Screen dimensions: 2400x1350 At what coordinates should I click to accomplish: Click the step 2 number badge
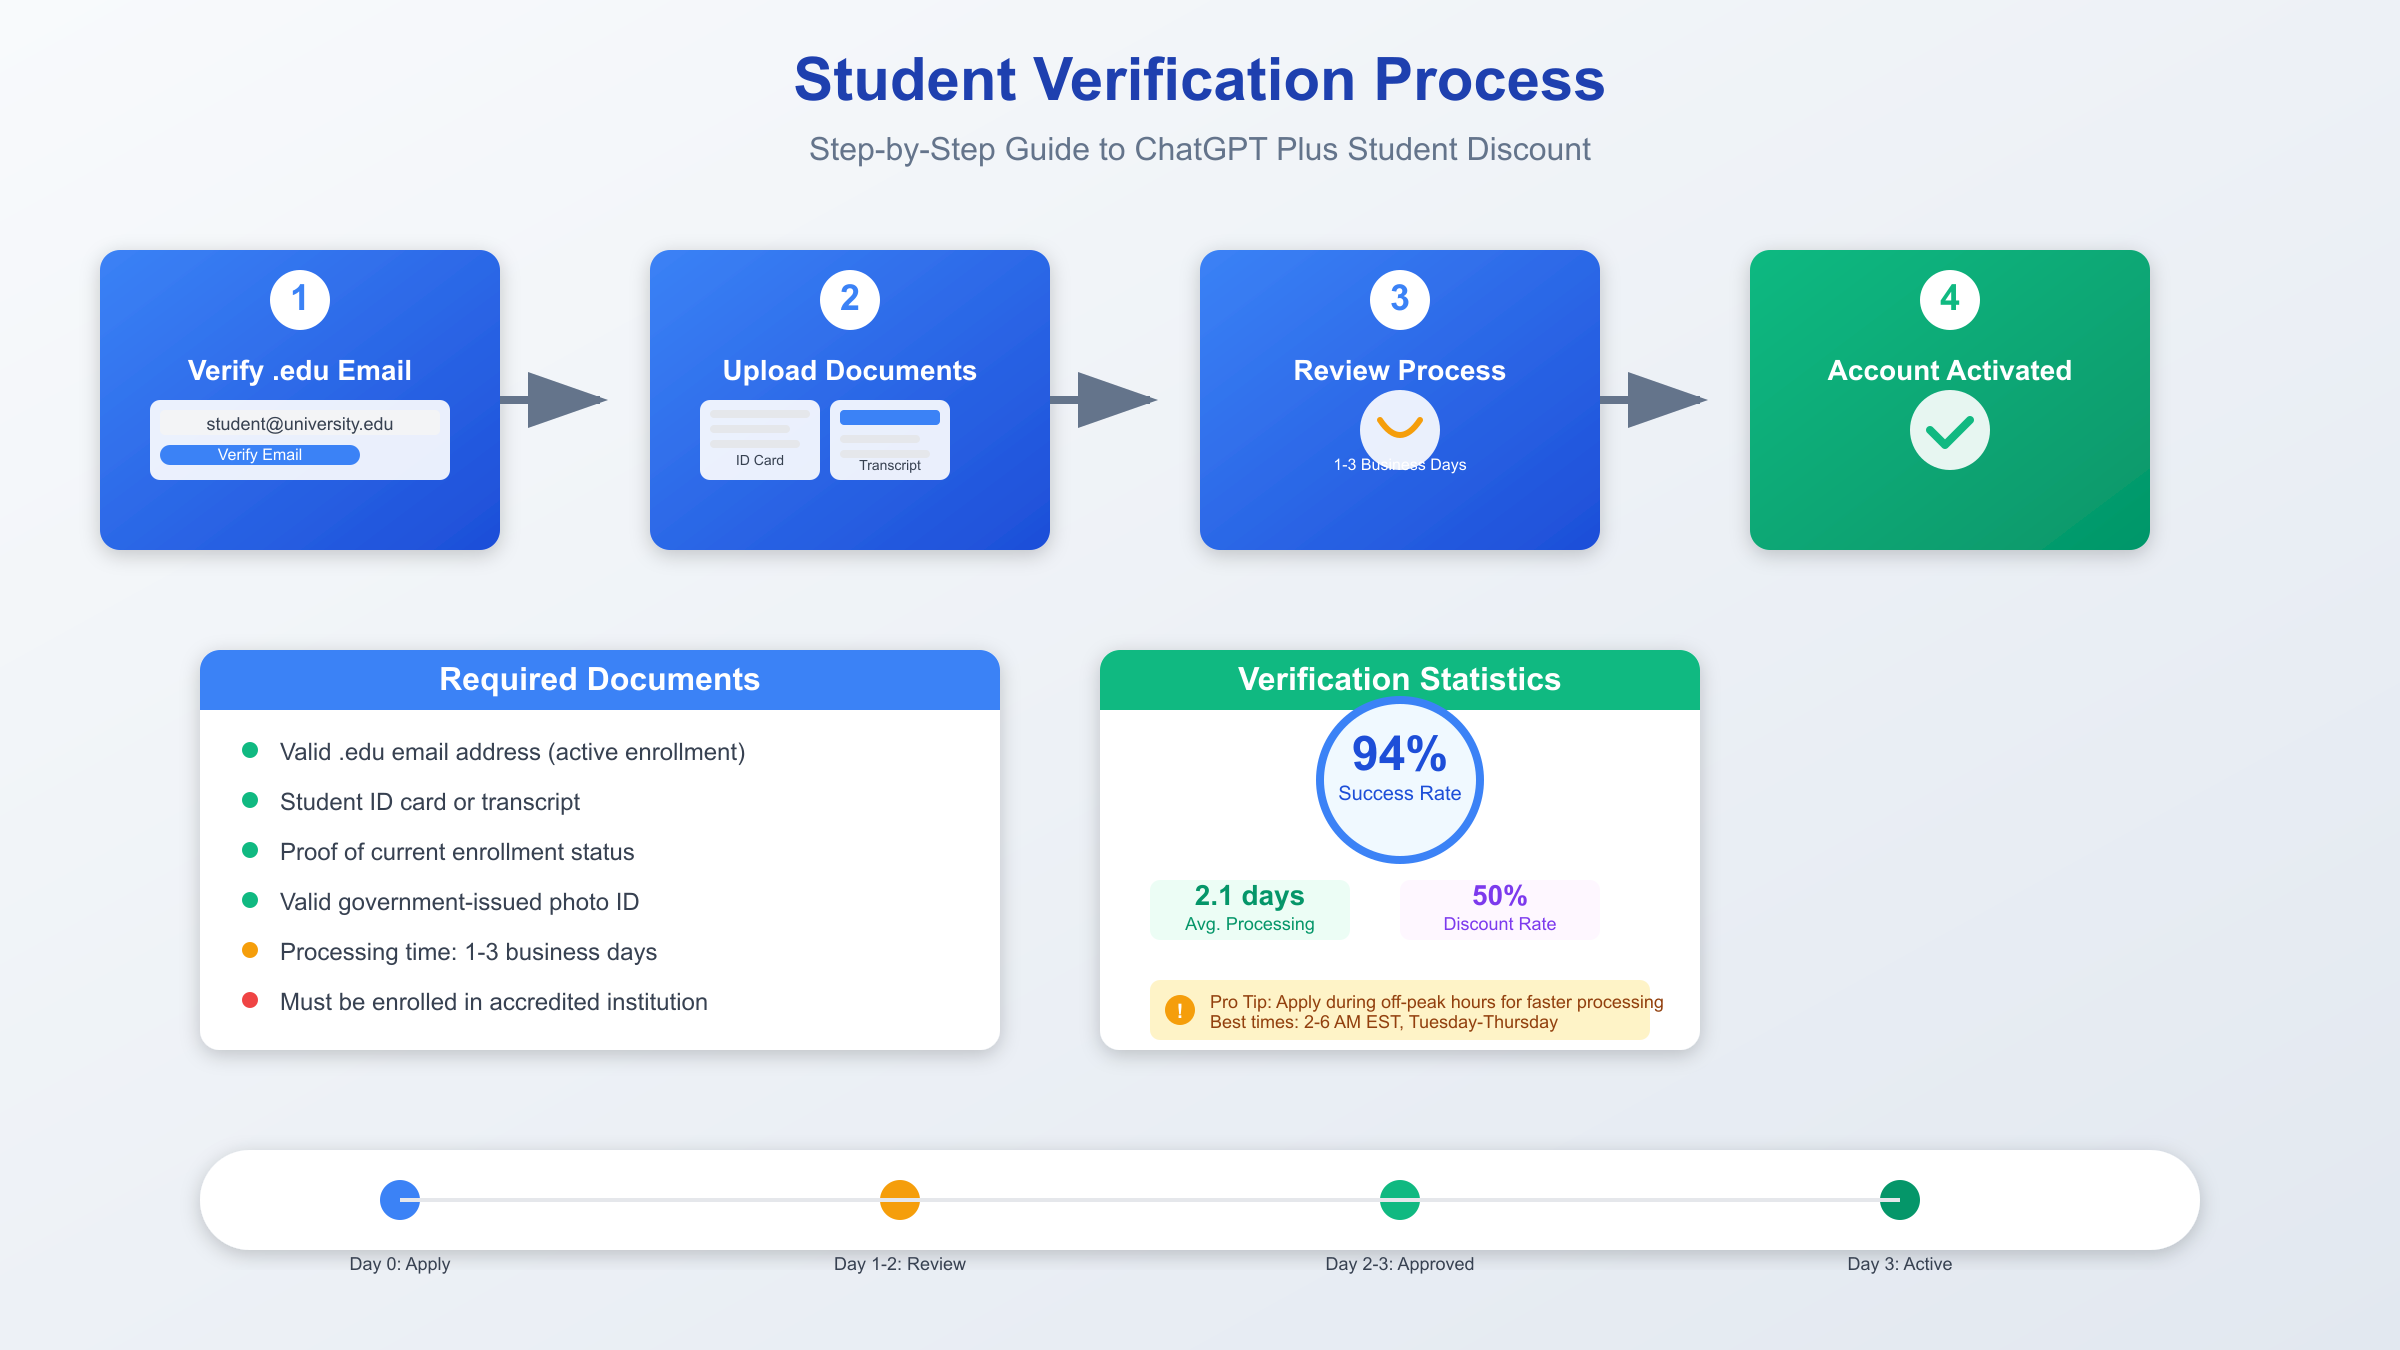tap(850, 299)
